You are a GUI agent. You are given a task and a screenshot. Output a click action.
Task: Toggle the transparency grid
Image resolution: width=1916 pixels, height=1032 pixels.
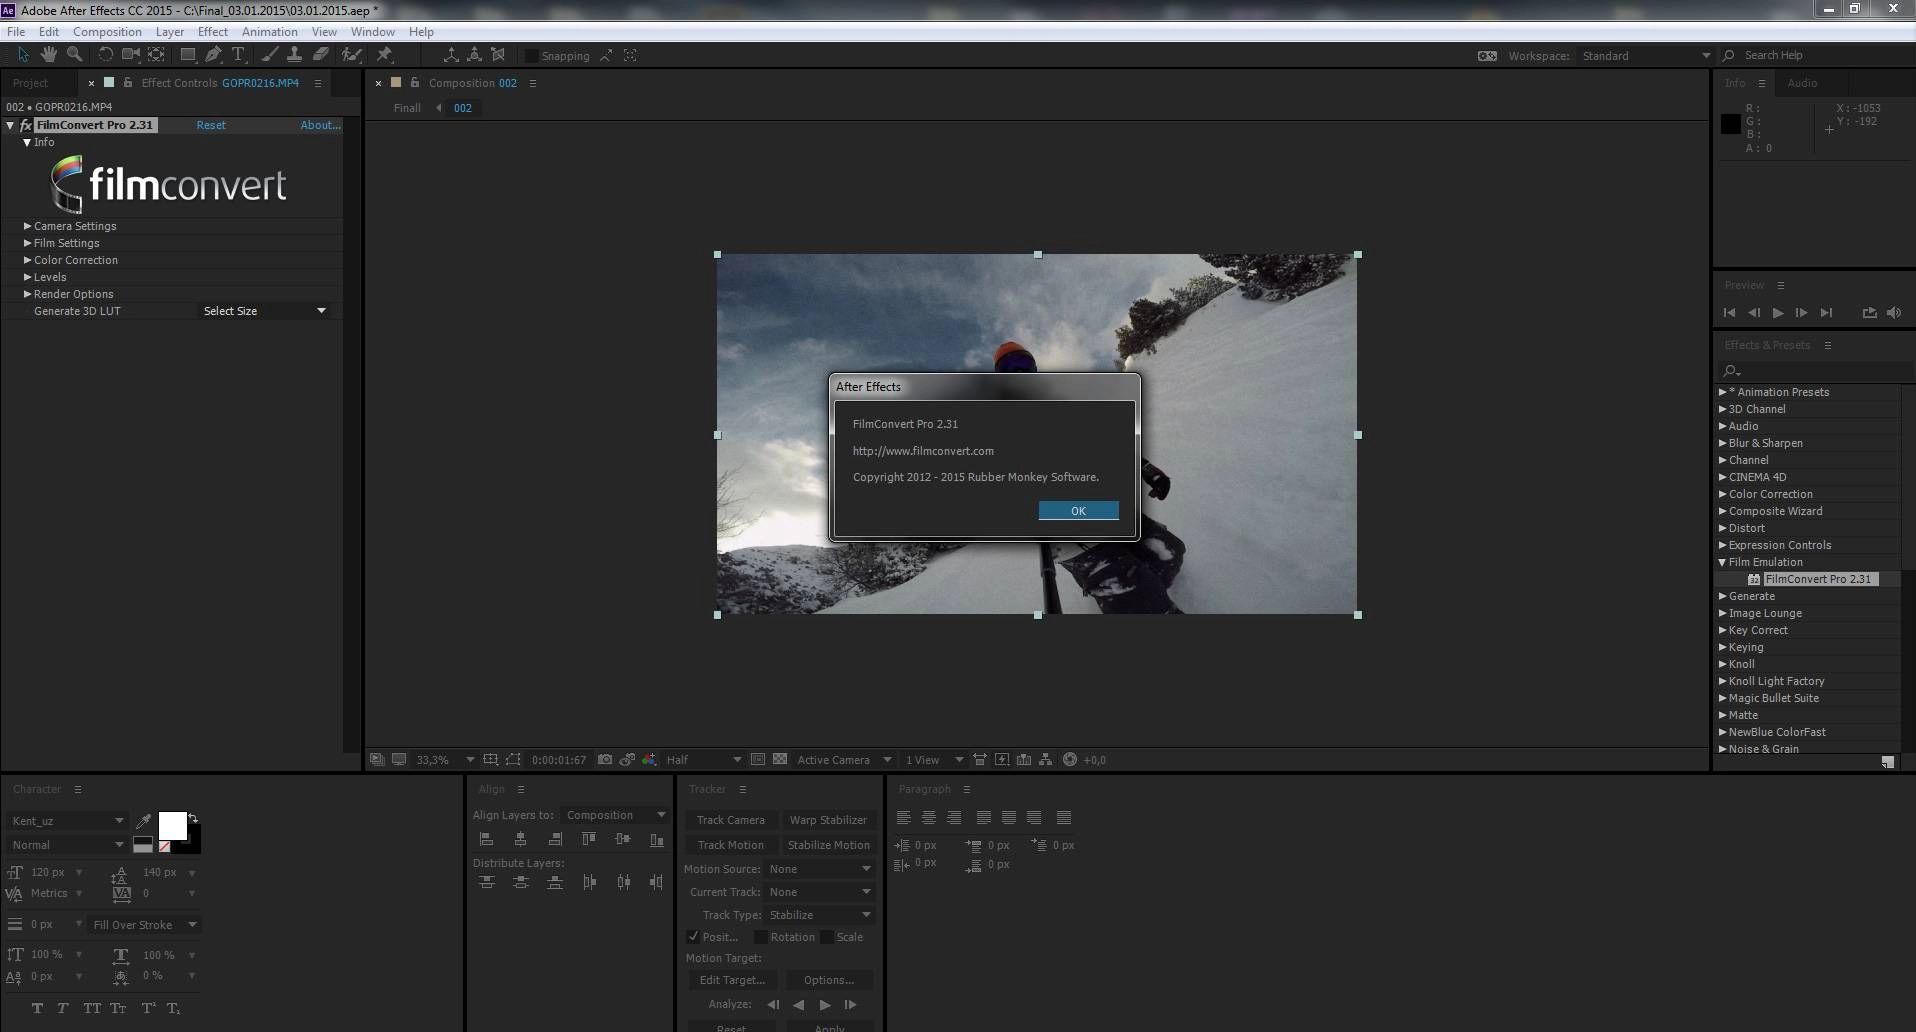tap(780, 760)
